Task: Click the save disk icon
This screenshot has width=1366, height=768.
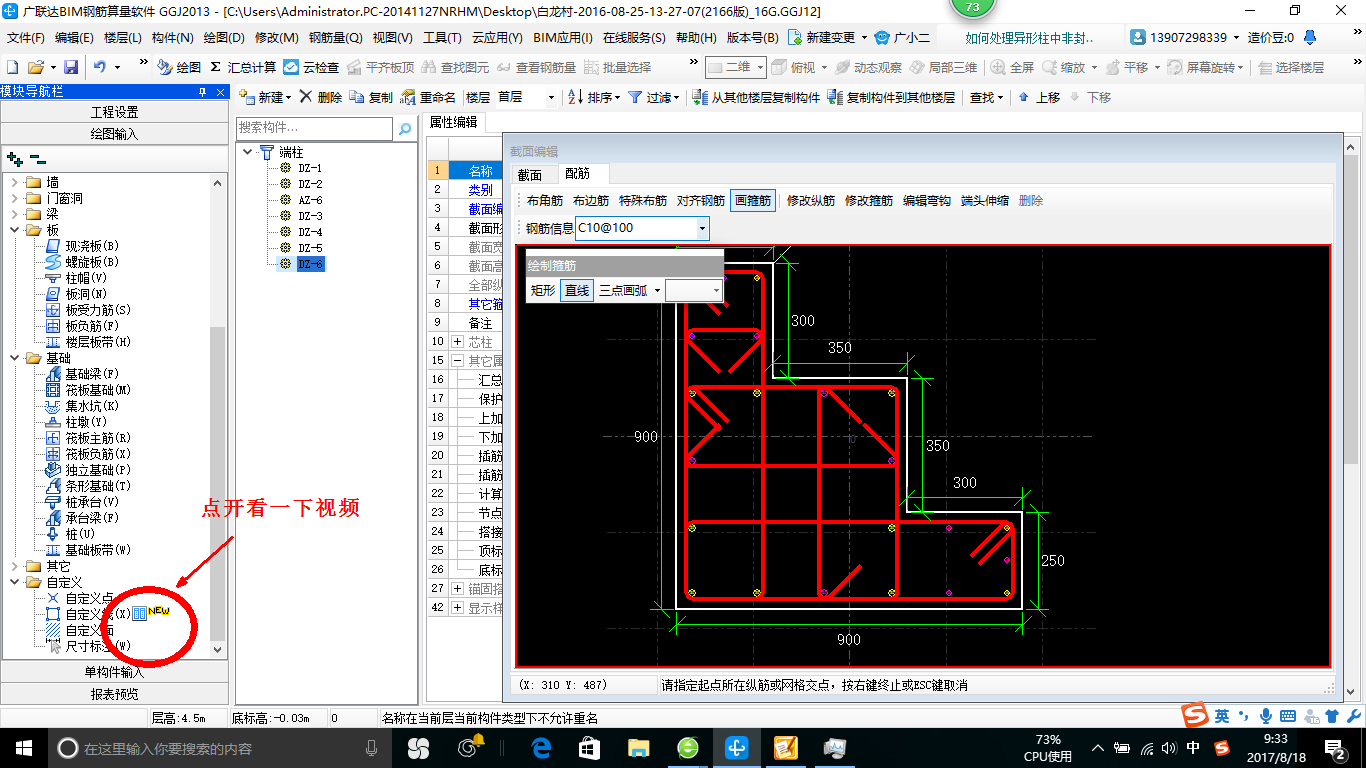Action: click(71, 67)
